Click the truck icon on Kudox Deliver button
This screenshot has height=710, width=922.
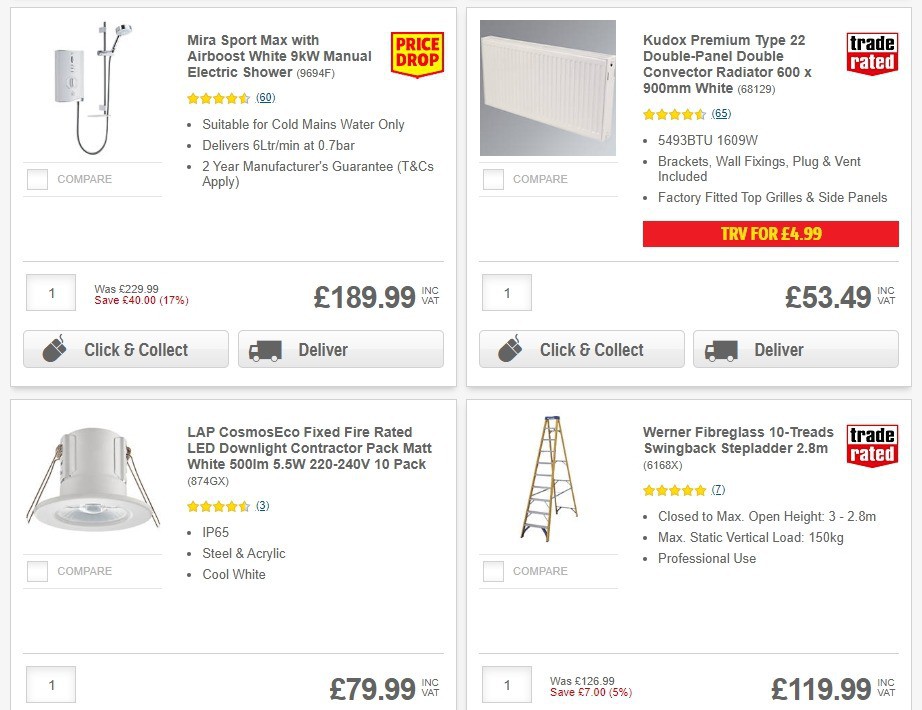tap(721, 350)
